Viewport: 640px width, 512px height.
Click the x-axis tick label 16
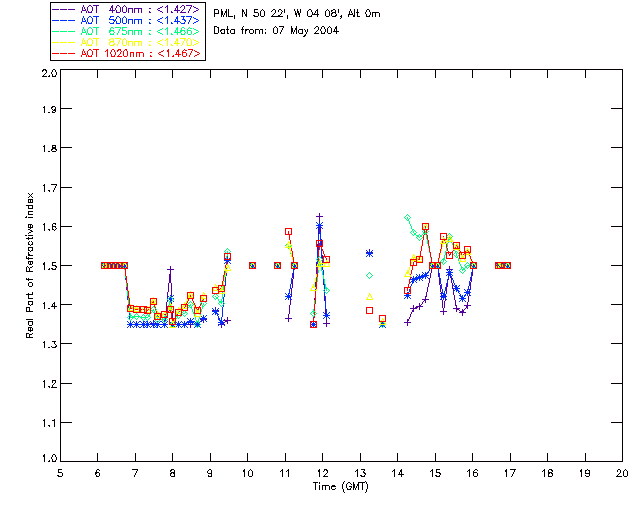[x=472, y=473]
